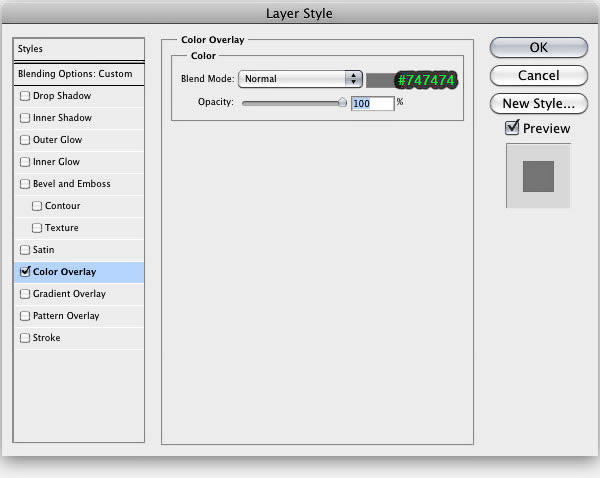Tick the Inner Glow checkbox
This screenshot has width=600, height=478.
25,162
